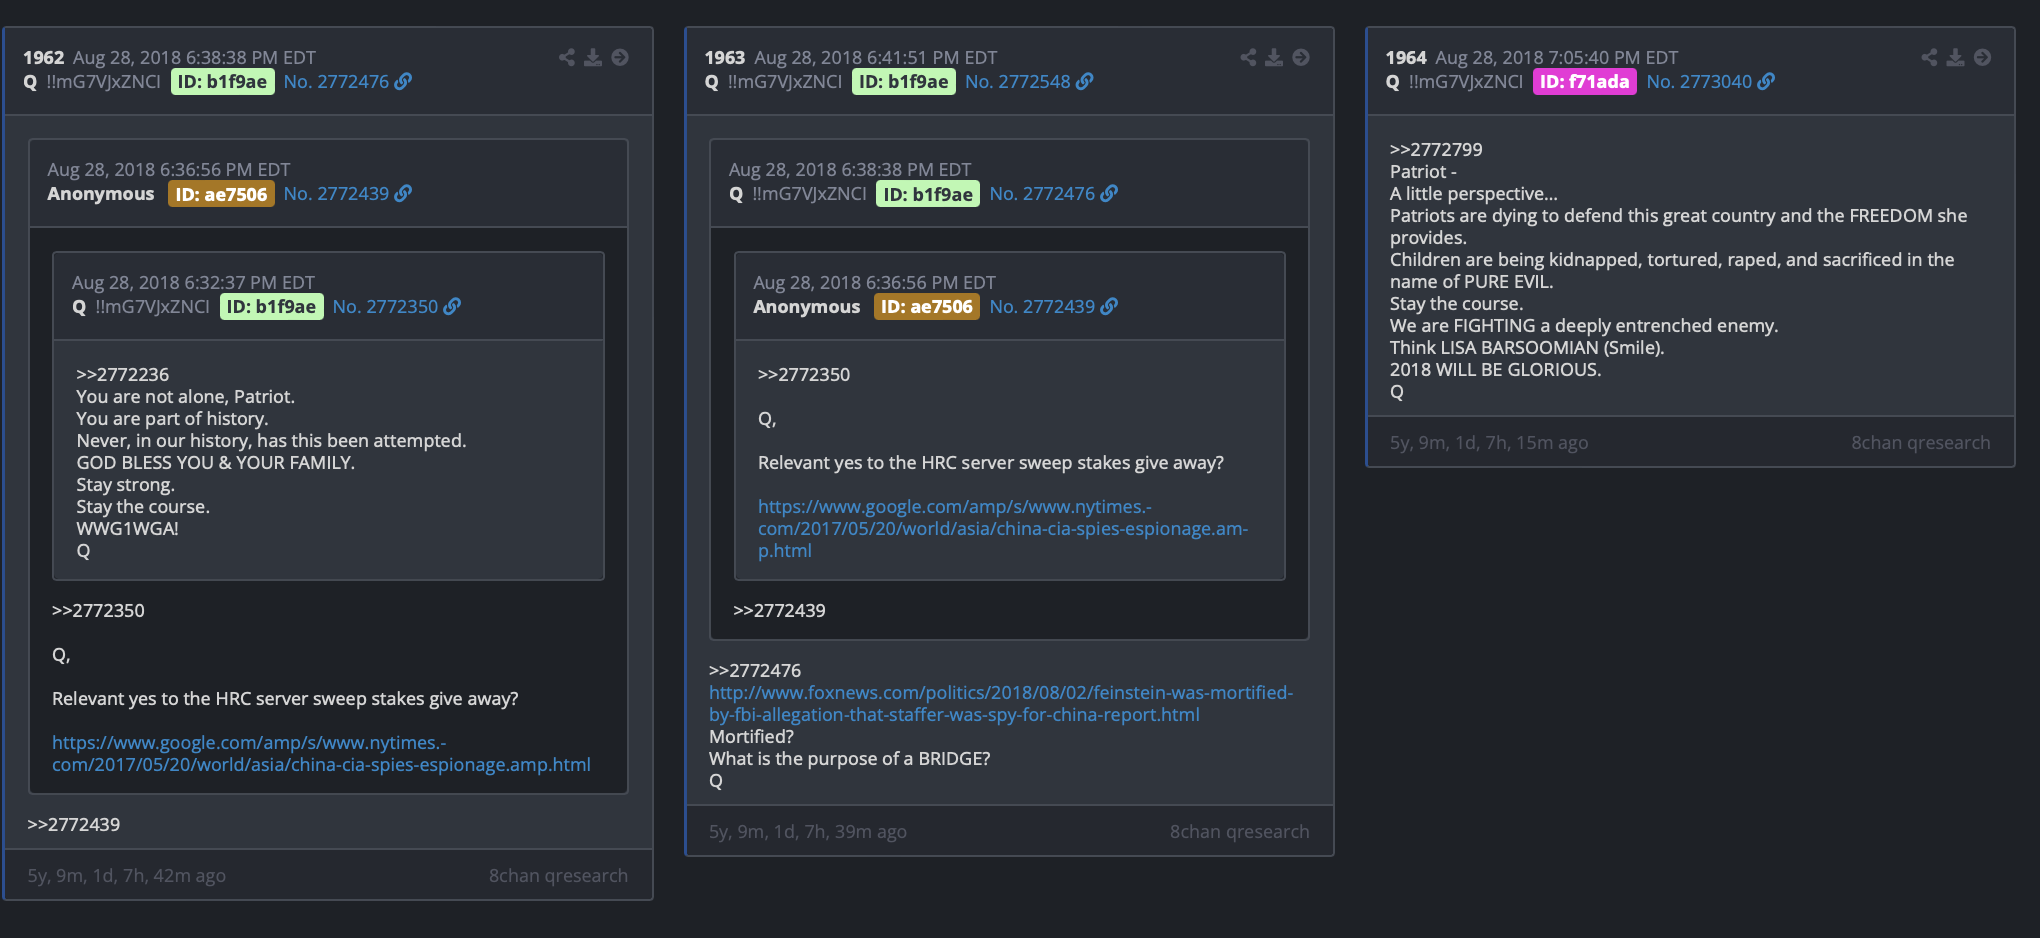
Task: Click 'Aug 28, 2018 7:05:40 PM EDT' date
Action: [x=1556, y=57]
